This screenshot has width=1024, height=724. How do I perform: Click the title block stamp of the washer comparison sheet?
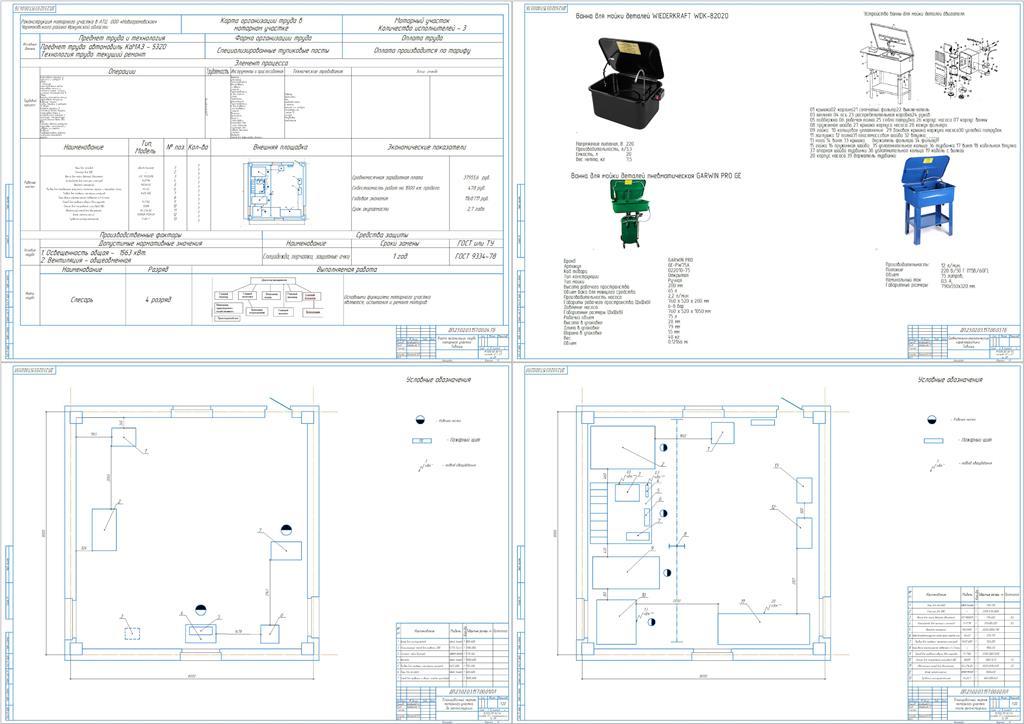964,341
